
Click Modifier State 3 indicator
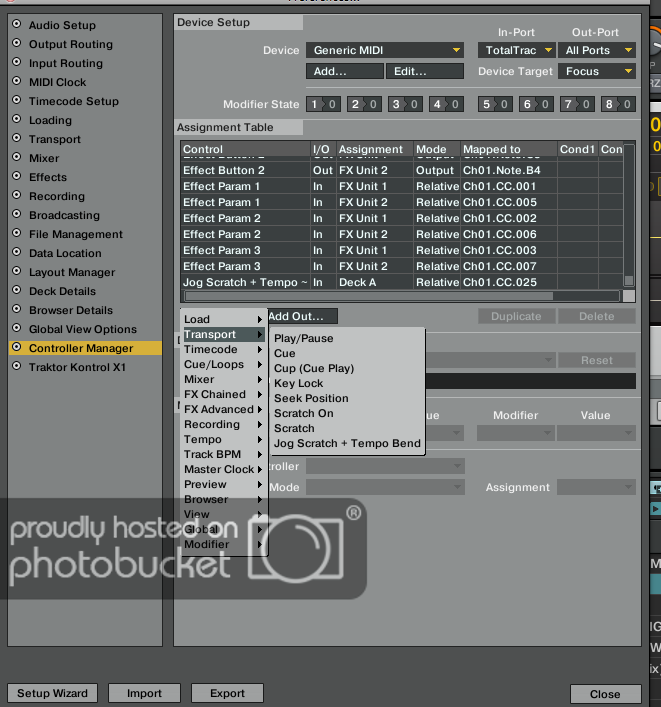(405, 104)
